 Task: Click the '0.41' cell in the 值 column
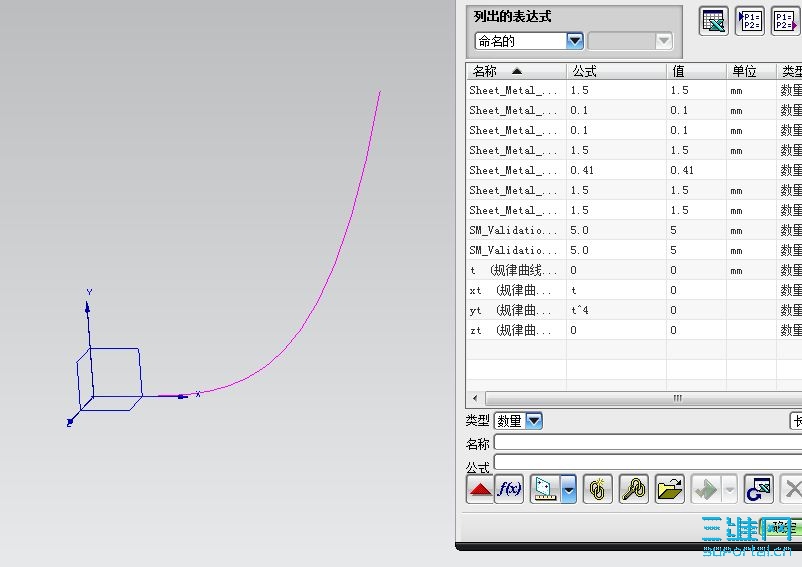(x=697, y=170)
